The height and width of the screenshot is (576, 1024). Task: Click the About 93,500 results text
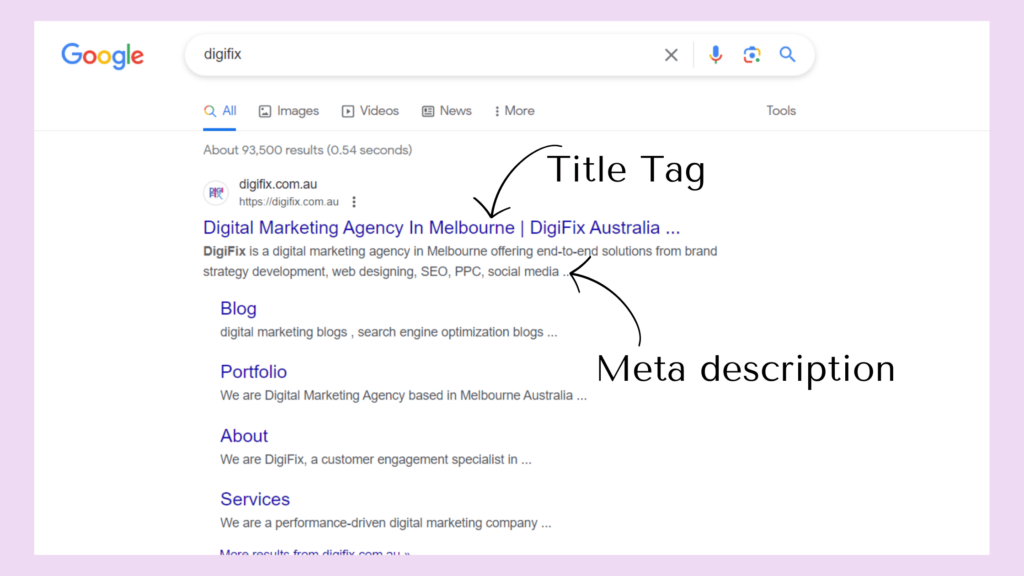click(x=308, y=150)
